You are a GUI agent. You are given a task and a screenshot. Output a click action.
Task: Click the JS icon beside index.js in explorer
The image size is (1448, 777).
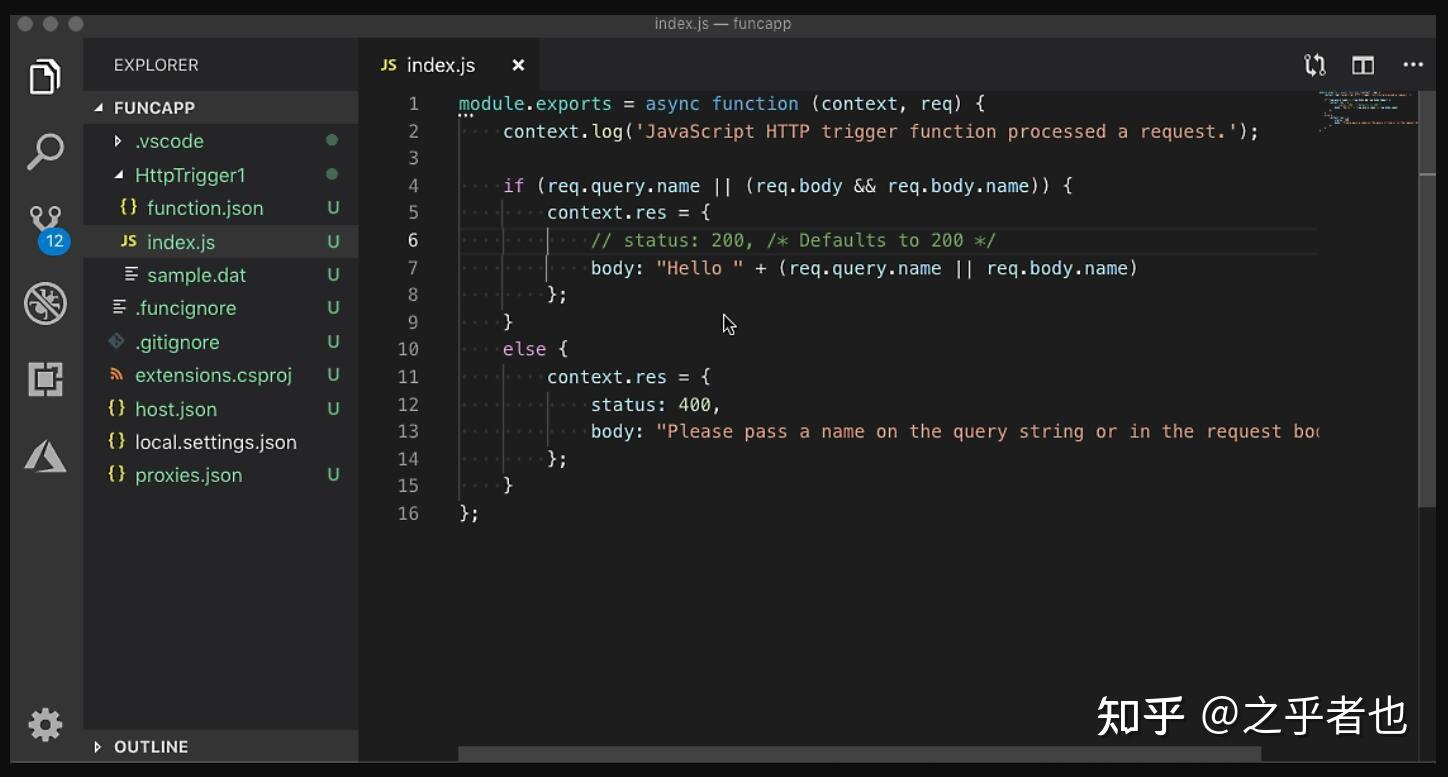click(128, 242)
